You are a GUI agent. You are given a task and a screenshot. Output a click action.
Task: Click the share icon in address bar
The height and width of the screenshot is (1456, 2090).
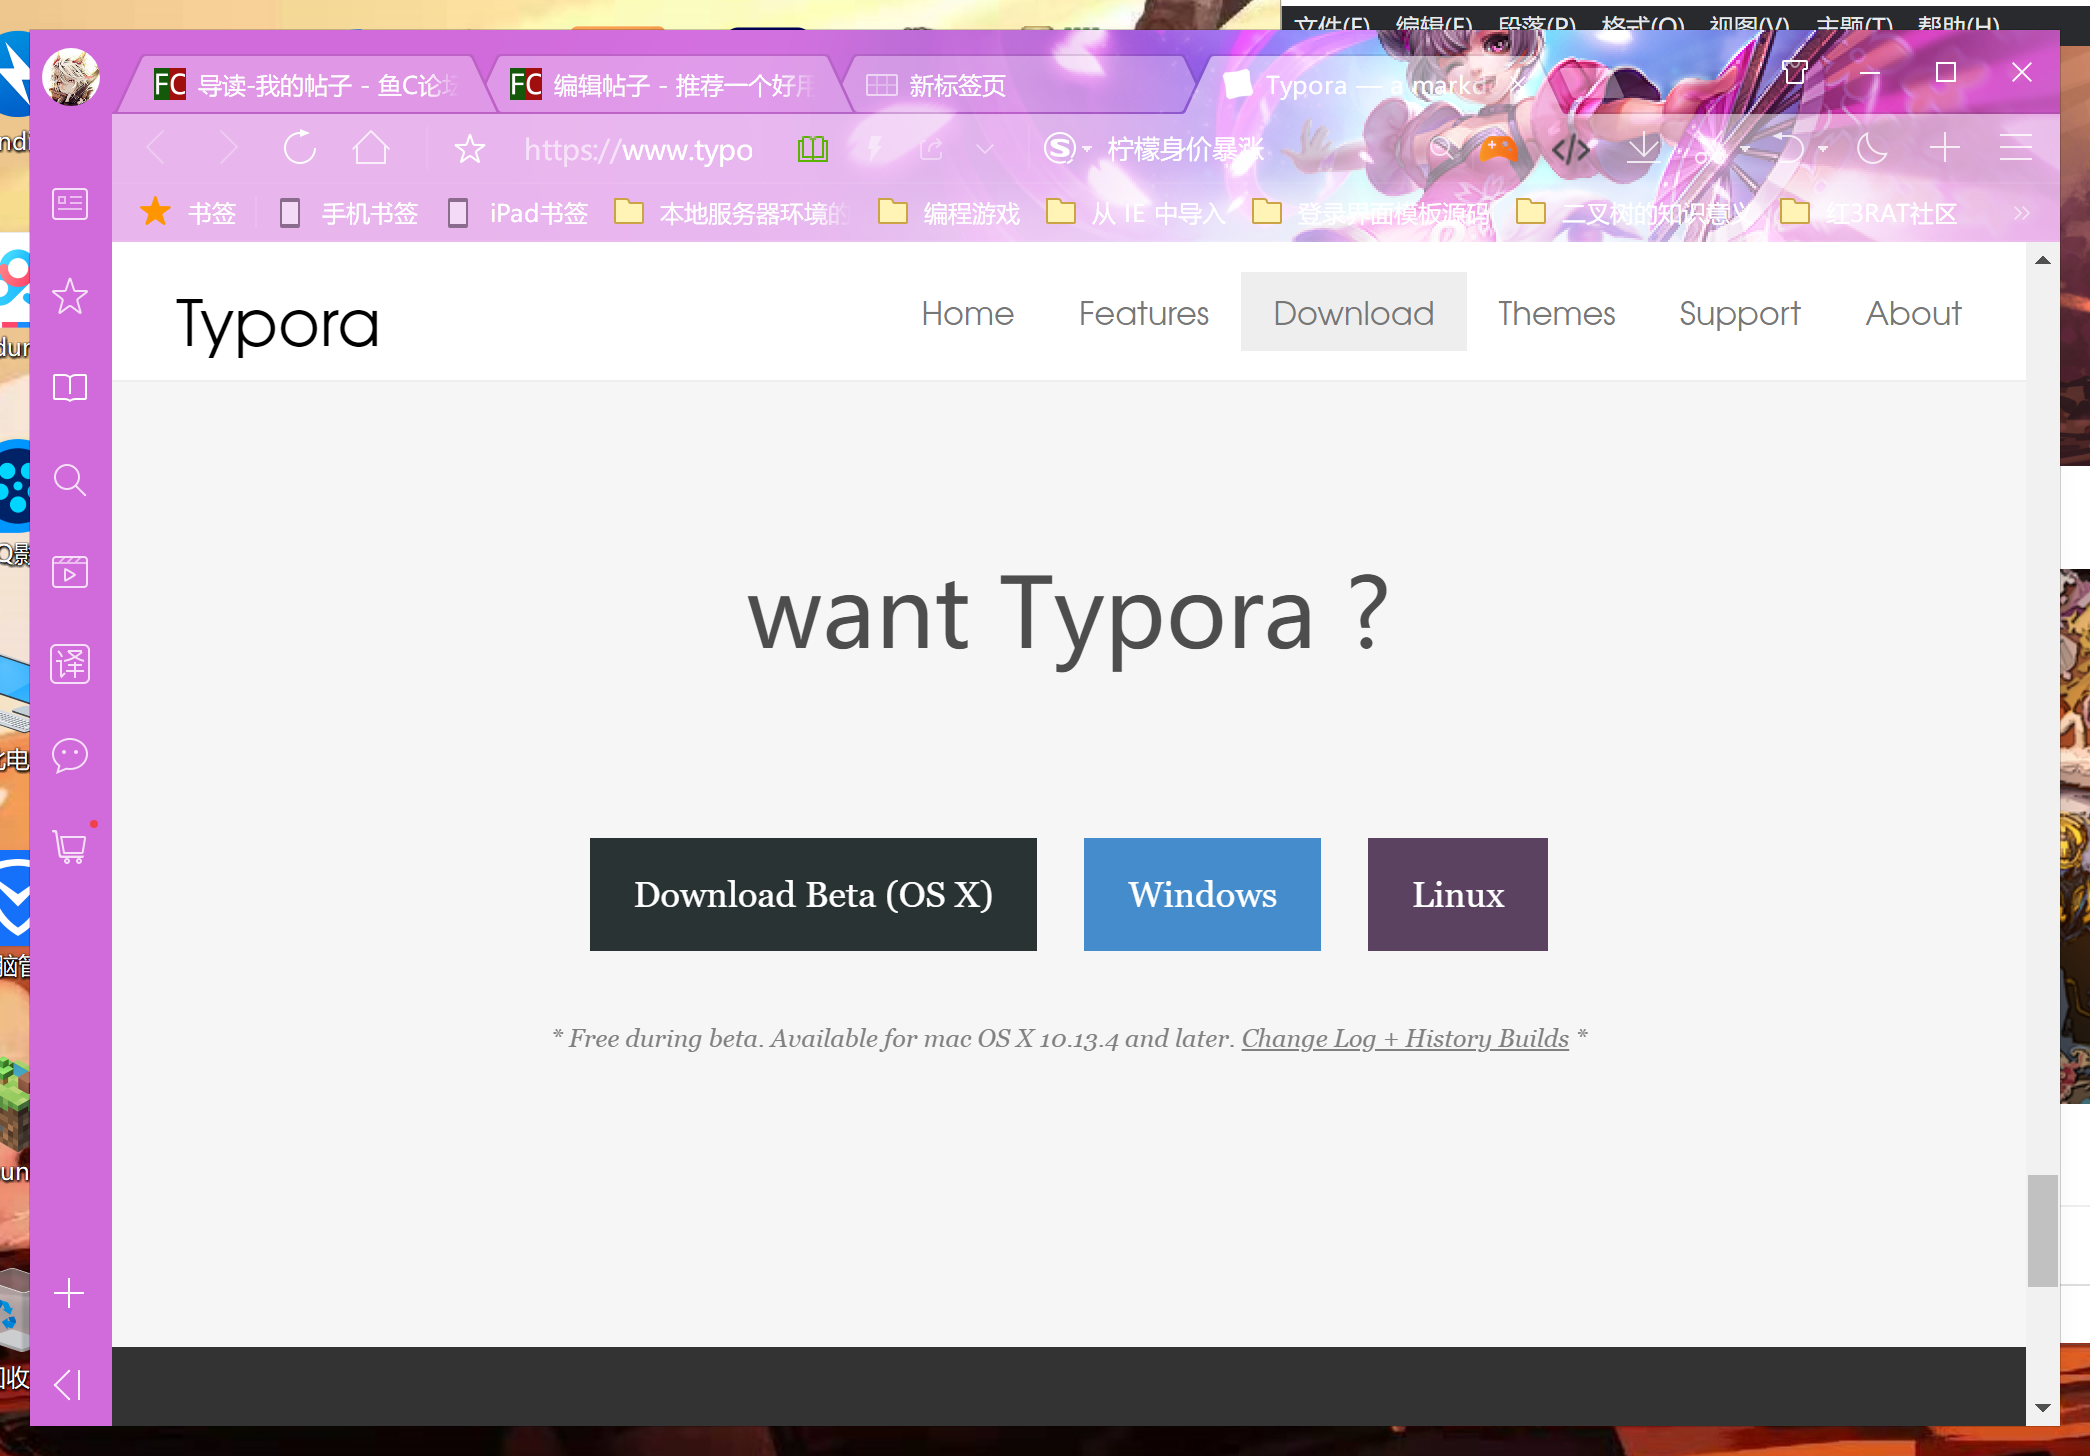[x=931, y=149]
